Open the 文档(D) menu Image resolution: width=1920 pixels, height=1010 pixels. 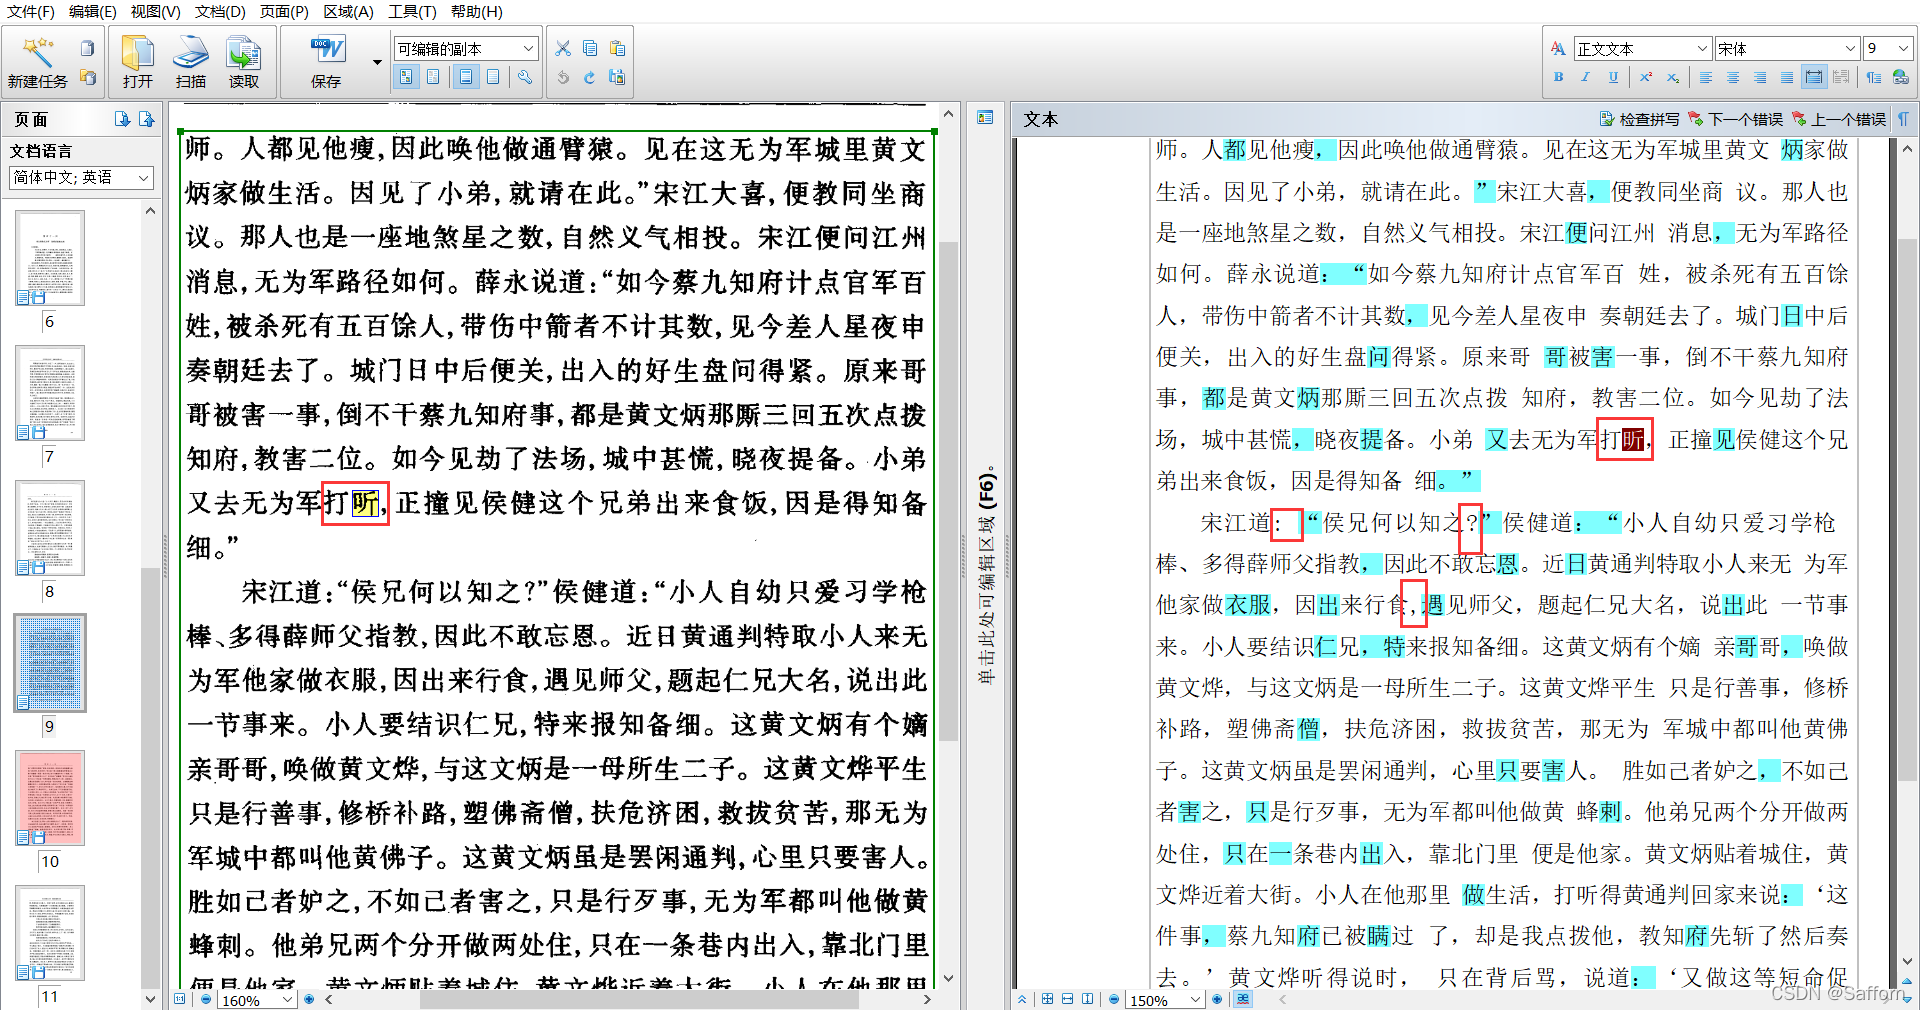click(x=220, y=11)
